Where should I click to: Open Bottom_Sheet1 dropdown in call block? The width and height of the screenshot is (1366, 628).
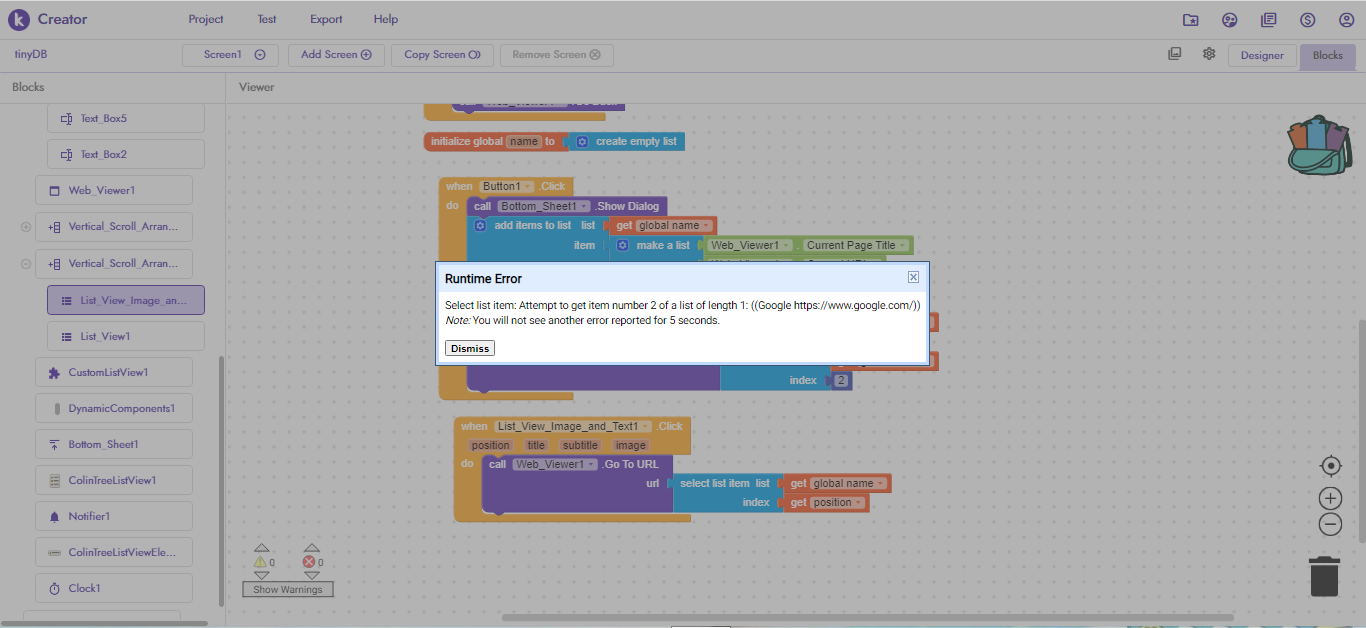pos(544,206)
